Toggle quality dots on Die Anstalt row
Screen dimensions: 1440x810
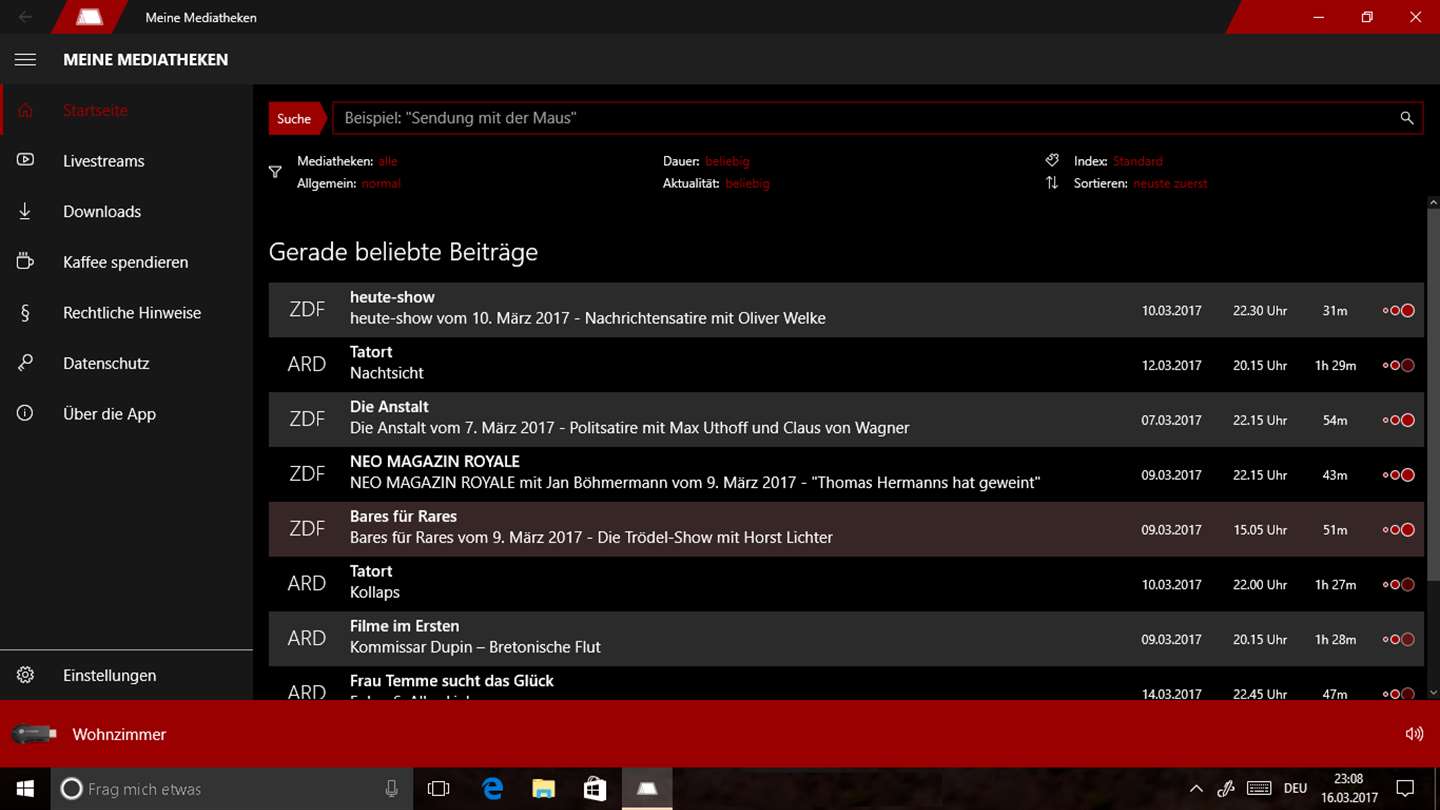(1399, 420)
